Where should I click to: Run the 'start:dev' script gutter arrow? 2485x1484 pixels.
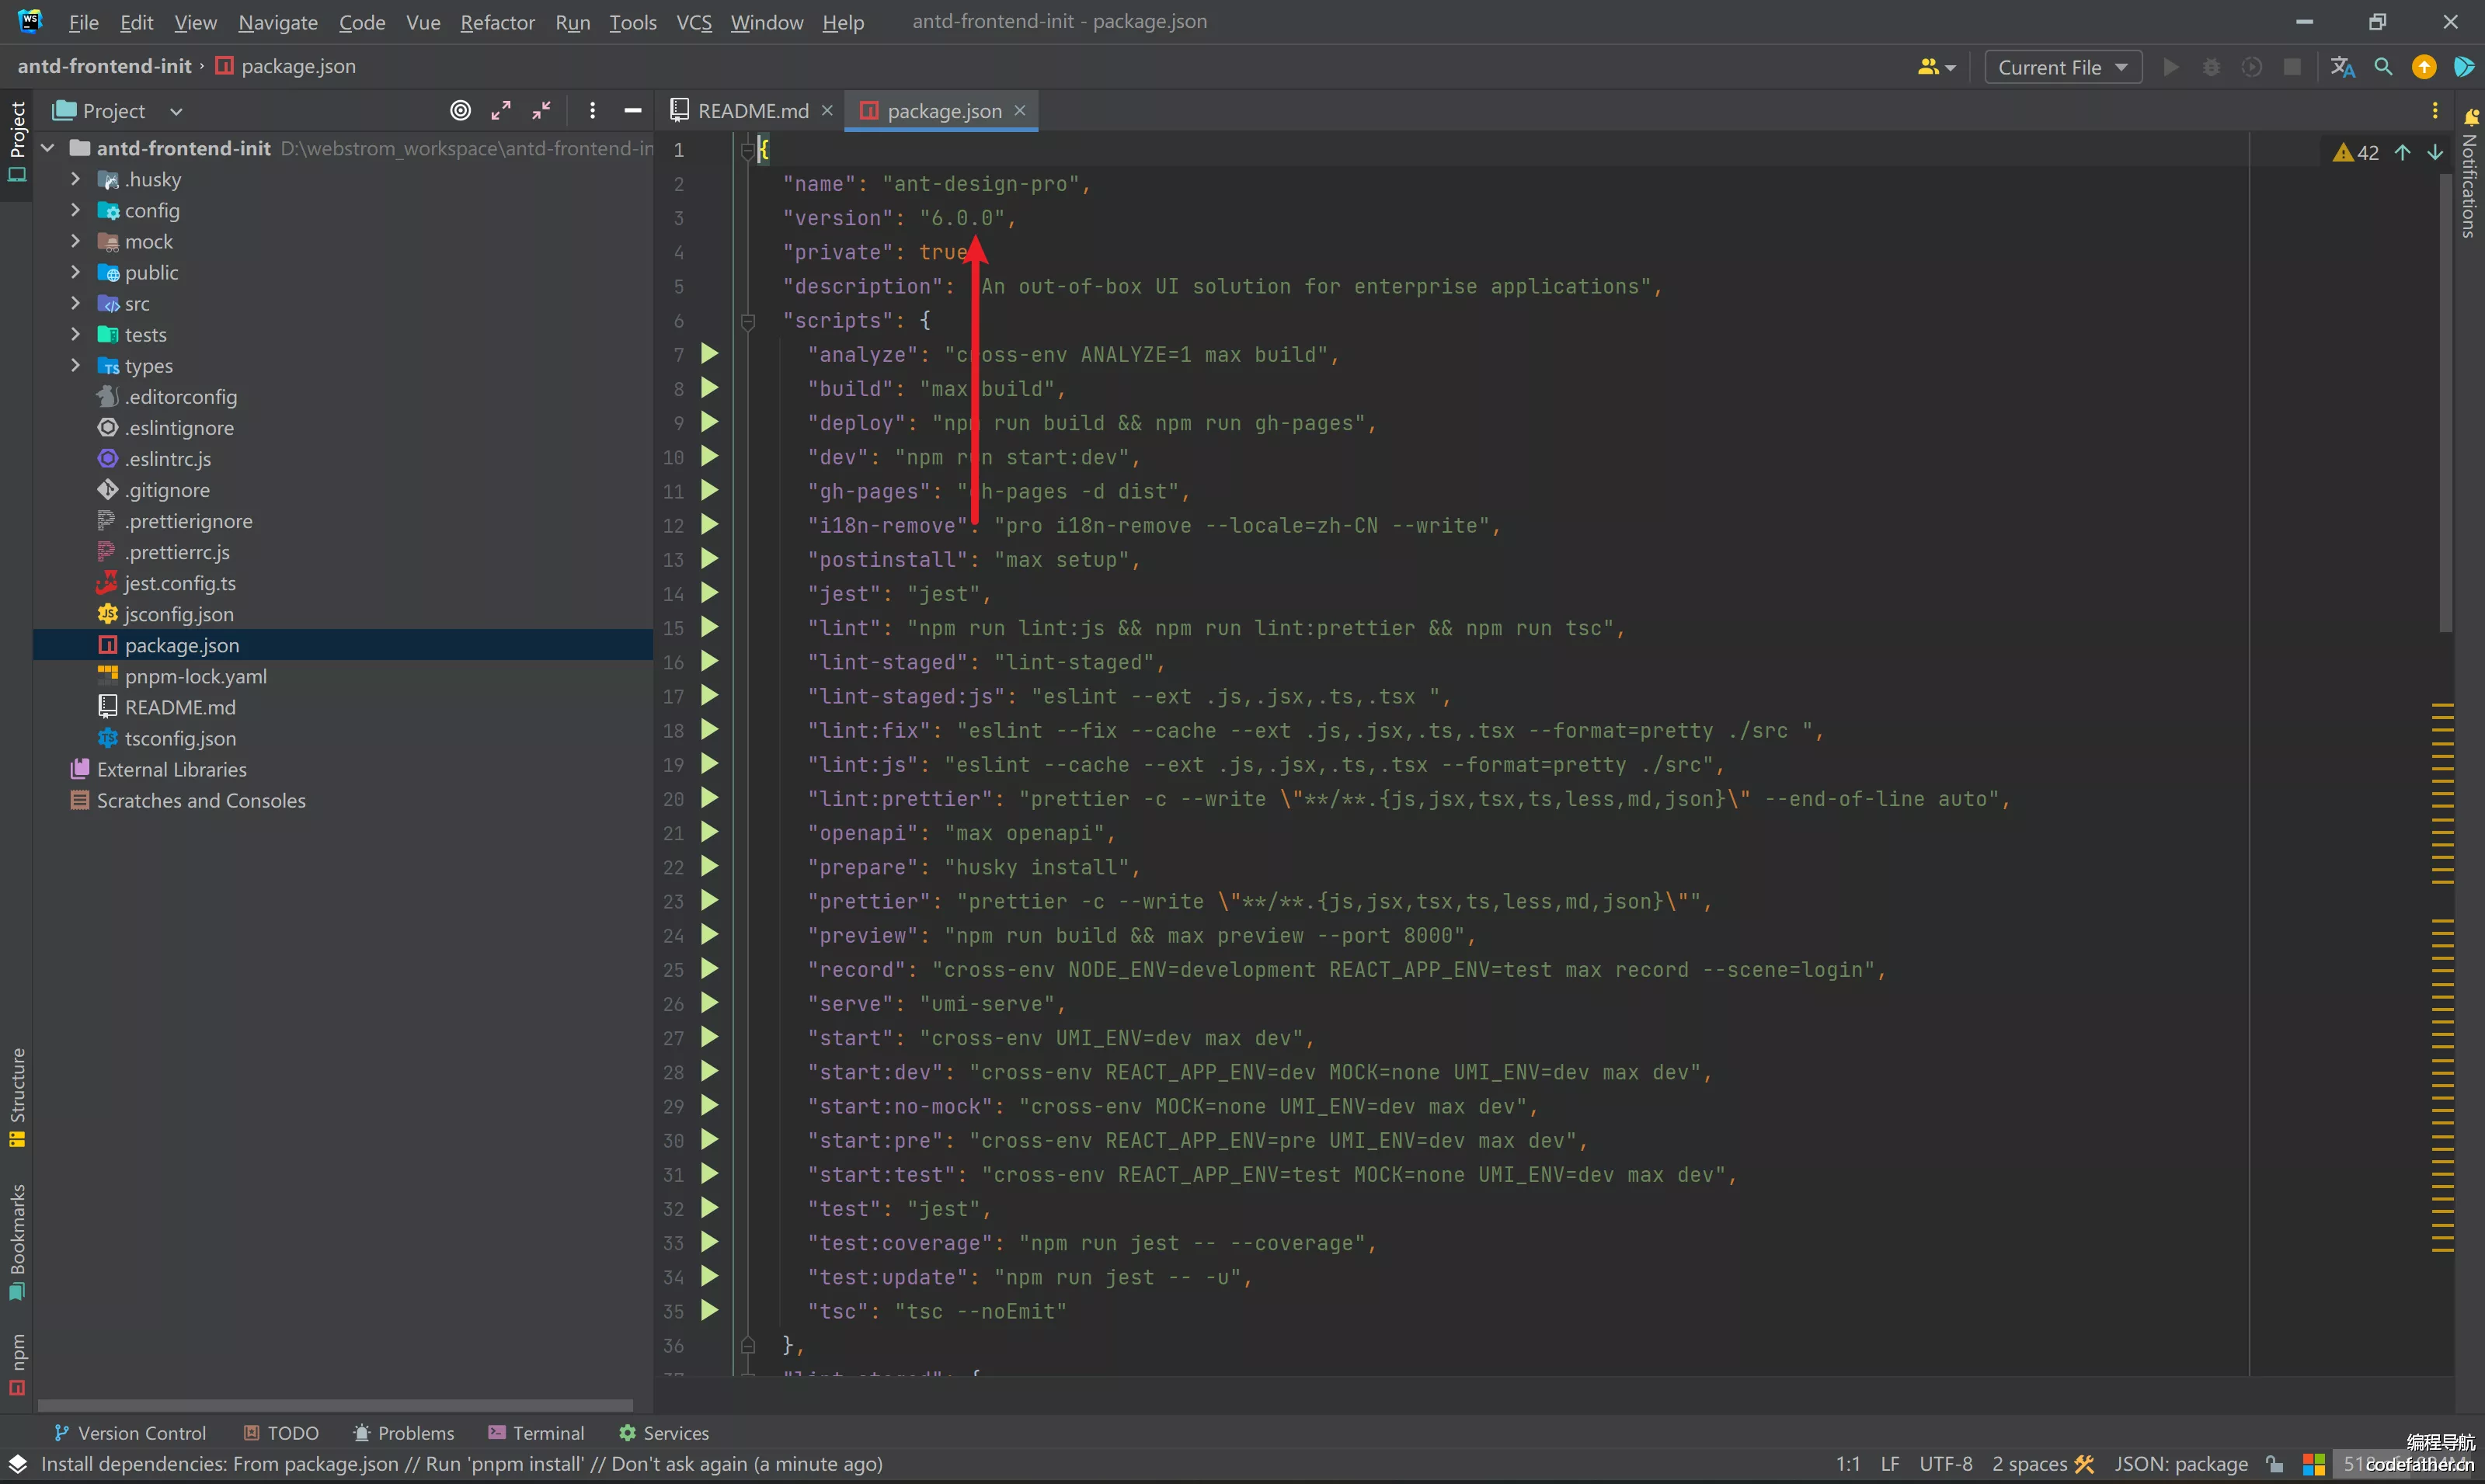point(710,1071)
